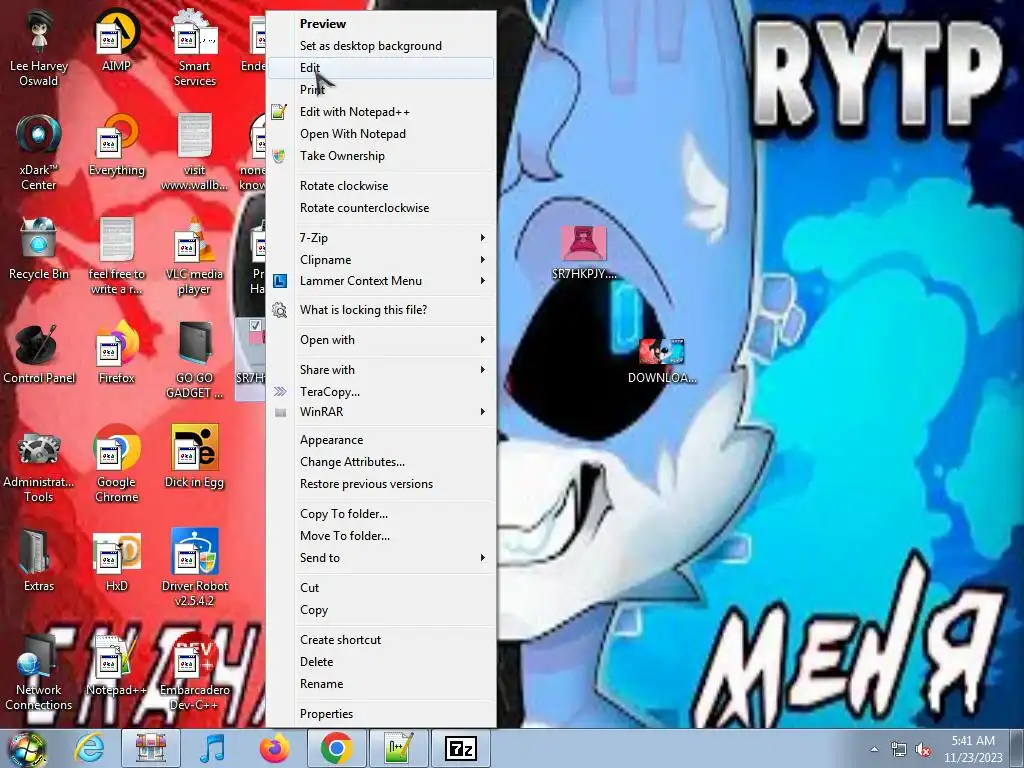The image size is (1024, 768).
Task: Choose Rename in the context menu
Action: (x=381, y=684)
